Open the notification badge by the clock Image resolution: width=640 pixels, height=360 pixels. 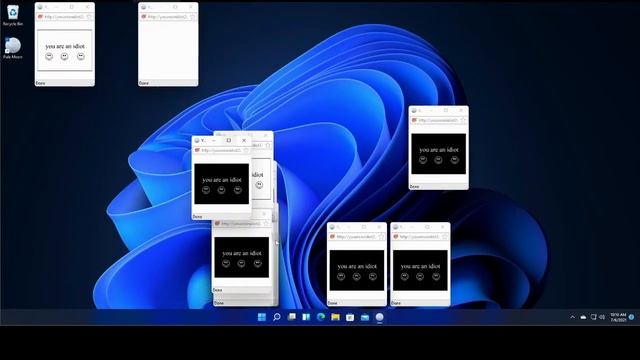[x=631, y=317]
